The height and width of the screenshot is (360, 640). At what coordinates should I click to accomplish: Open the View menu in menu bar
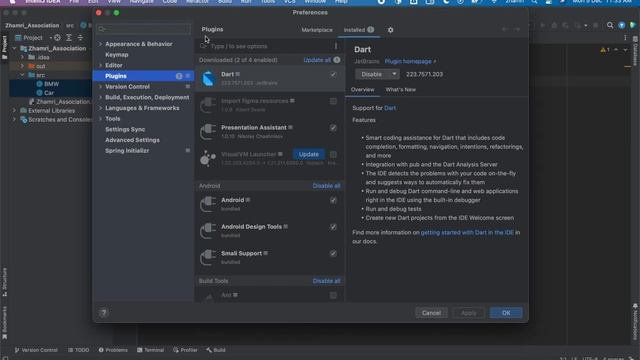pos(114,2)
